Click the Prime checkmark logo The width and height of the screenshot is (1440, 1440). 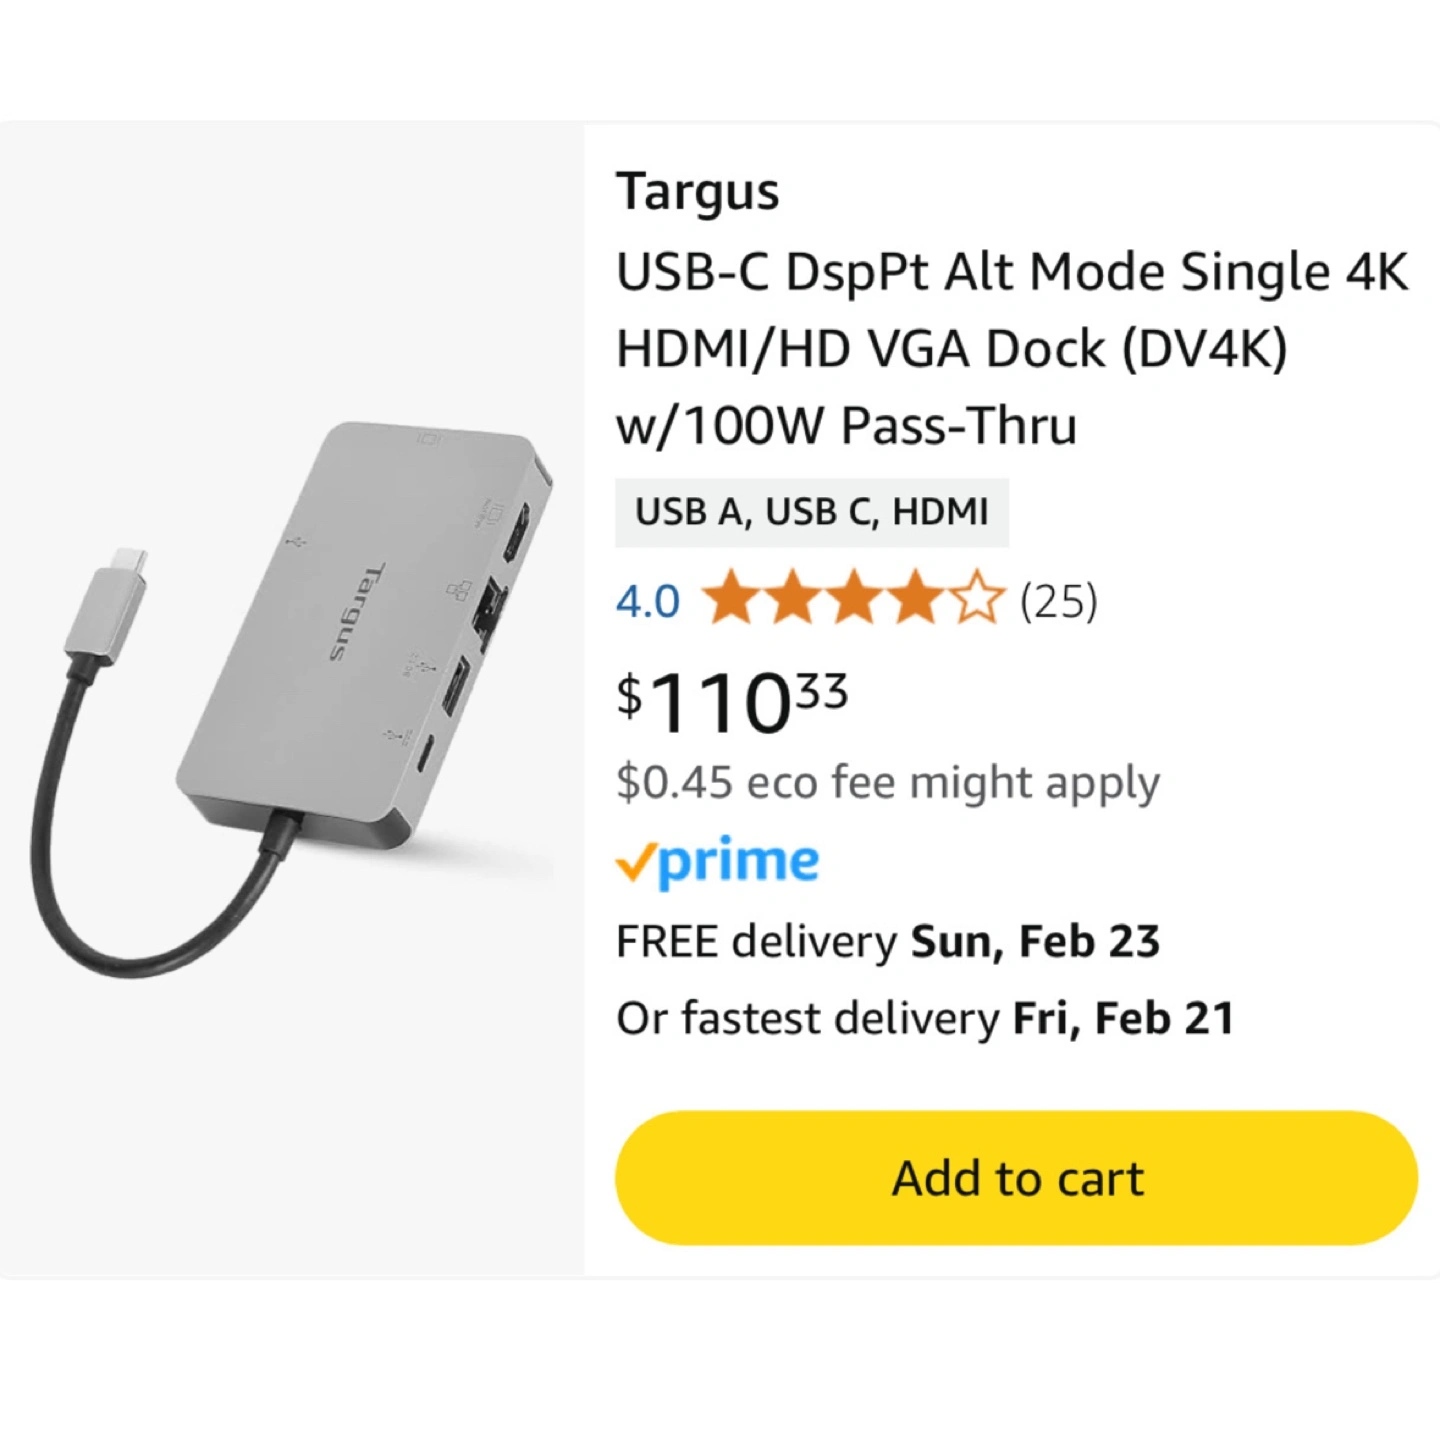pyautogui.click(x=717, y=862)
